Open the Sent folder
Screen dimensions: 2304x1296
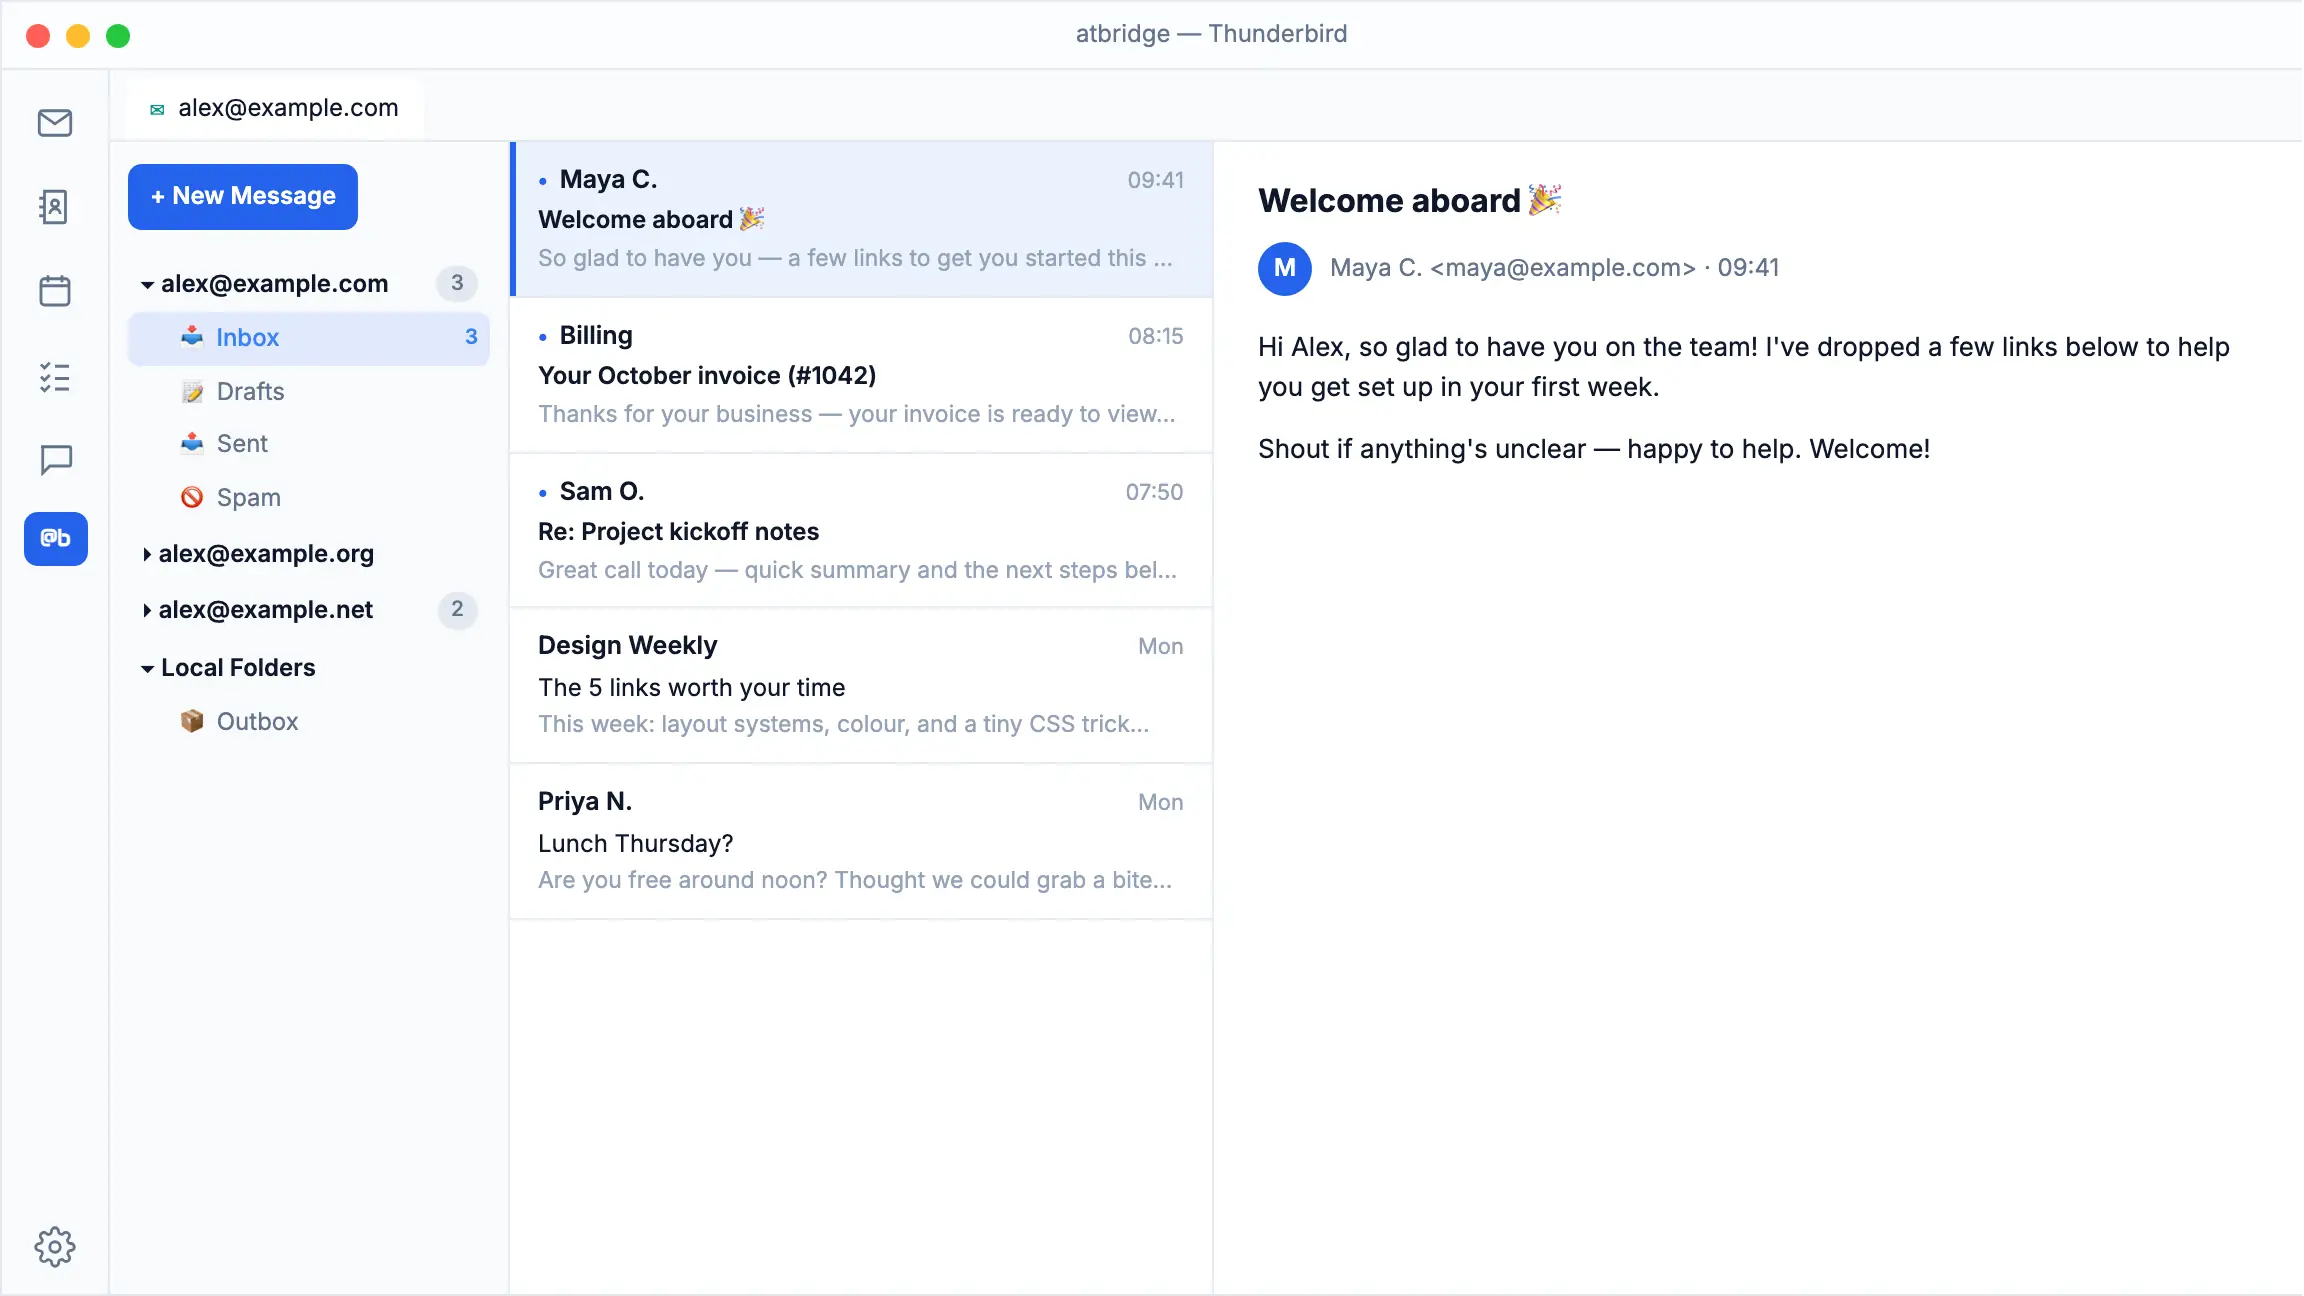coord(309,443)
